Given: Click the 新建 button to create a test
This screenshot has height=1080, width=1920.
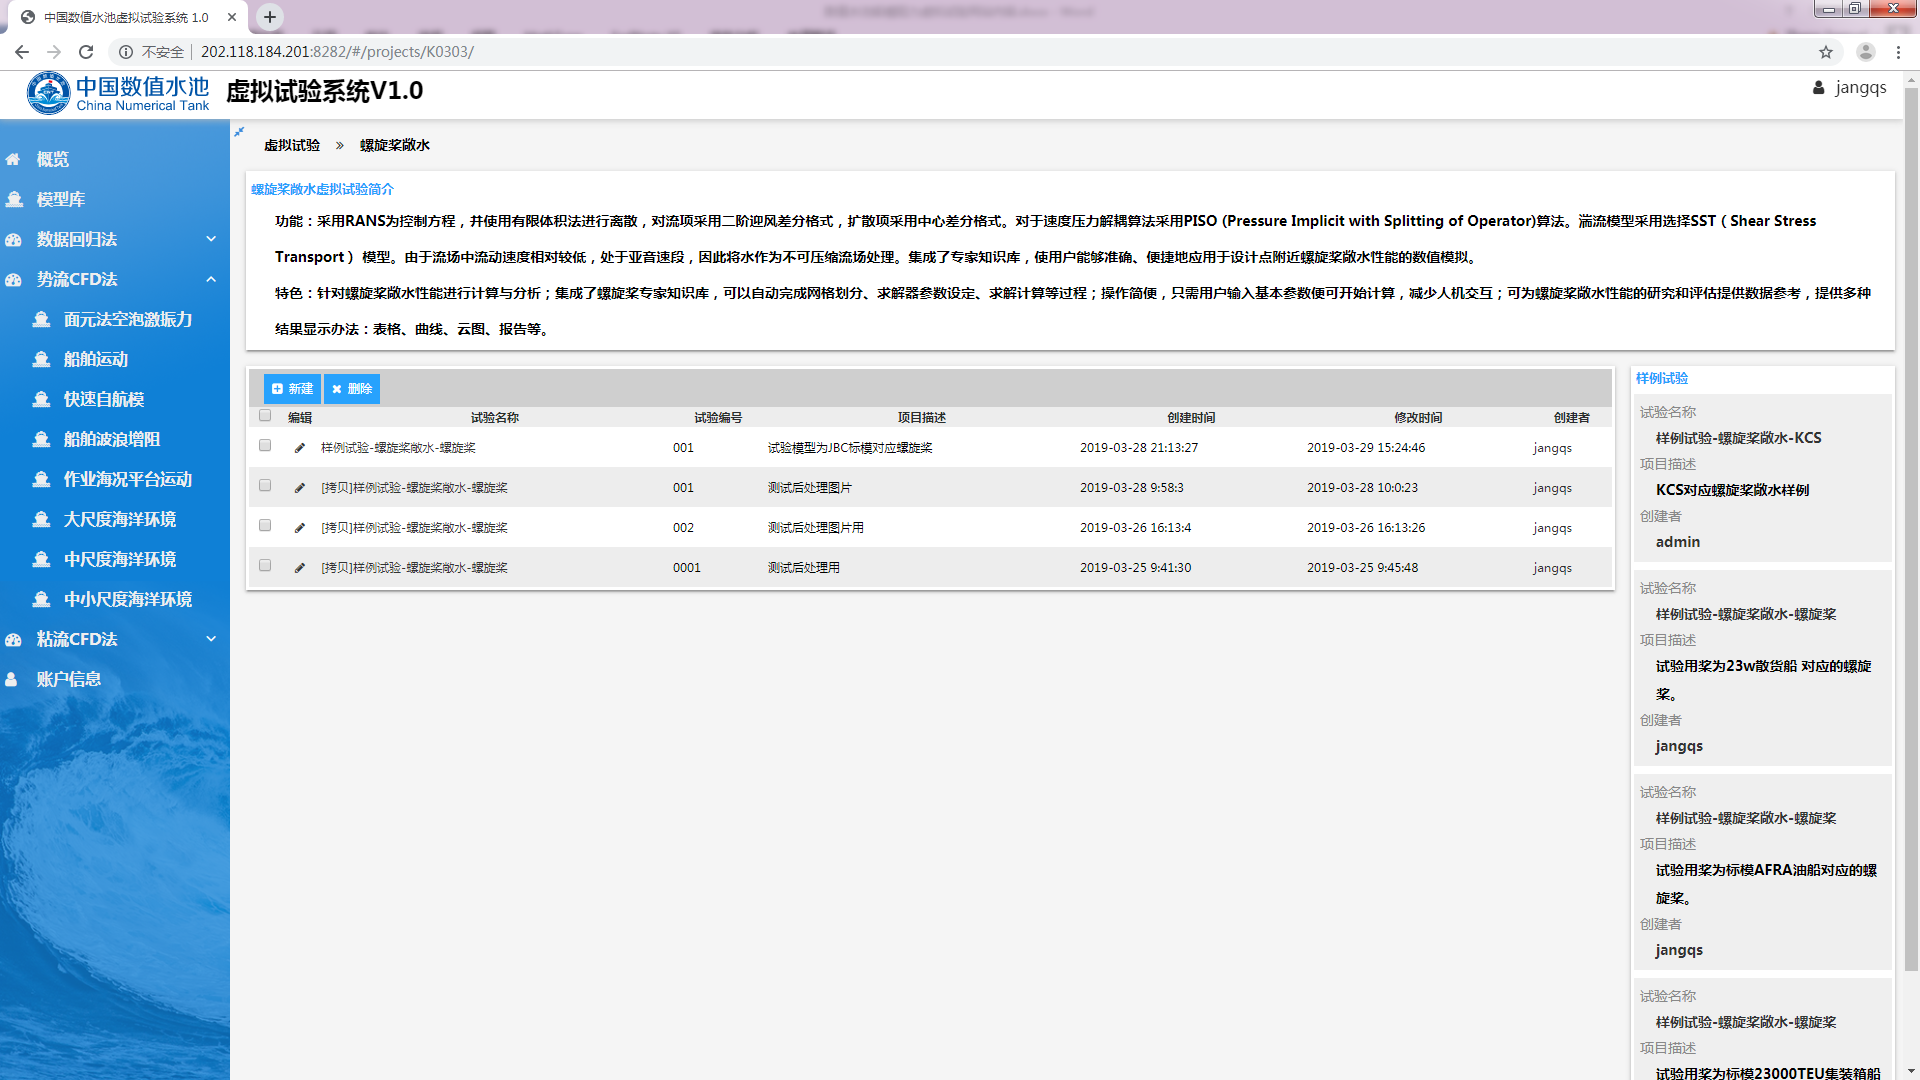Looking at the screenshot, I should [292, 389].
